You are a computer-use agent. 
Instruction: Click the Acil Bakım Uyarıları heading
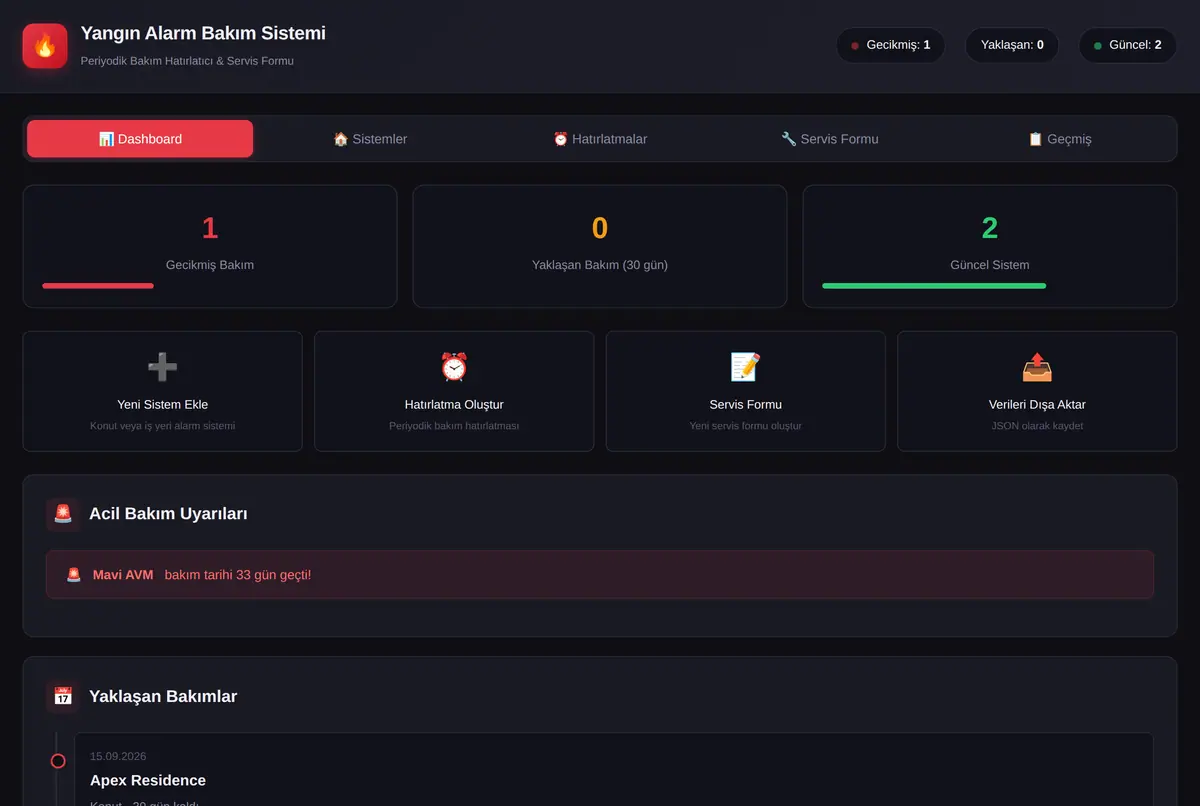pos(168,514)
